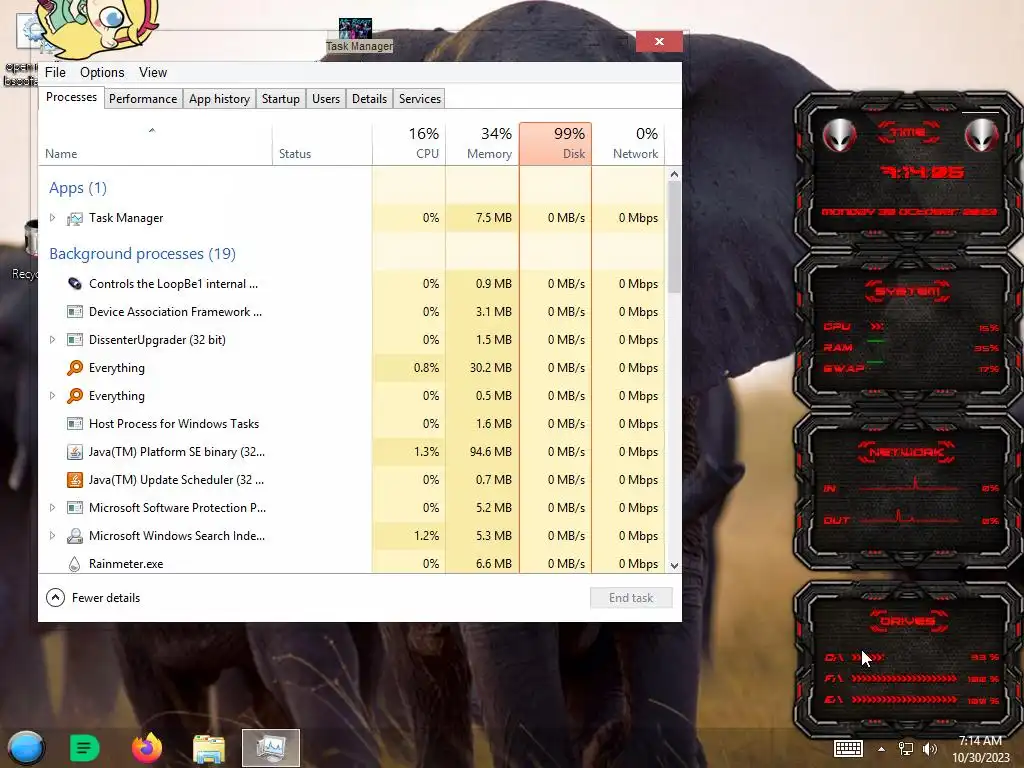Viewport: 1024px width, 768px height.
Task: Switch to the Details tab
Action: pos(370,99)
